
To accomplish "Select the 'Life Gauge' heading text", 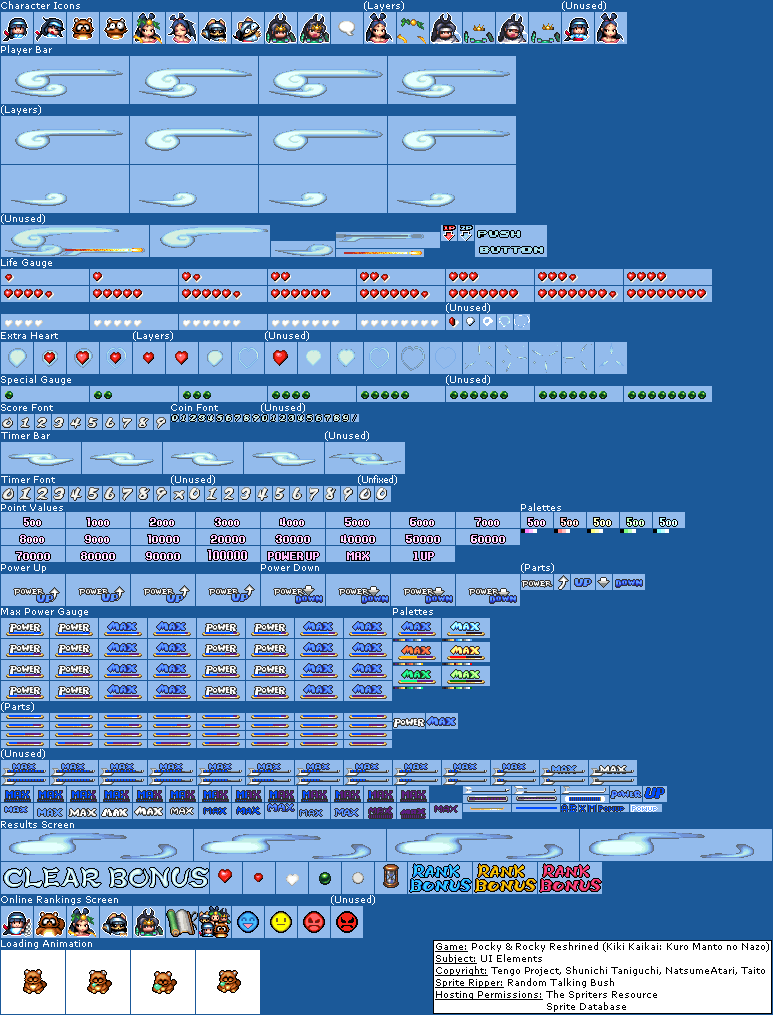I will click(x=27, y=262).
